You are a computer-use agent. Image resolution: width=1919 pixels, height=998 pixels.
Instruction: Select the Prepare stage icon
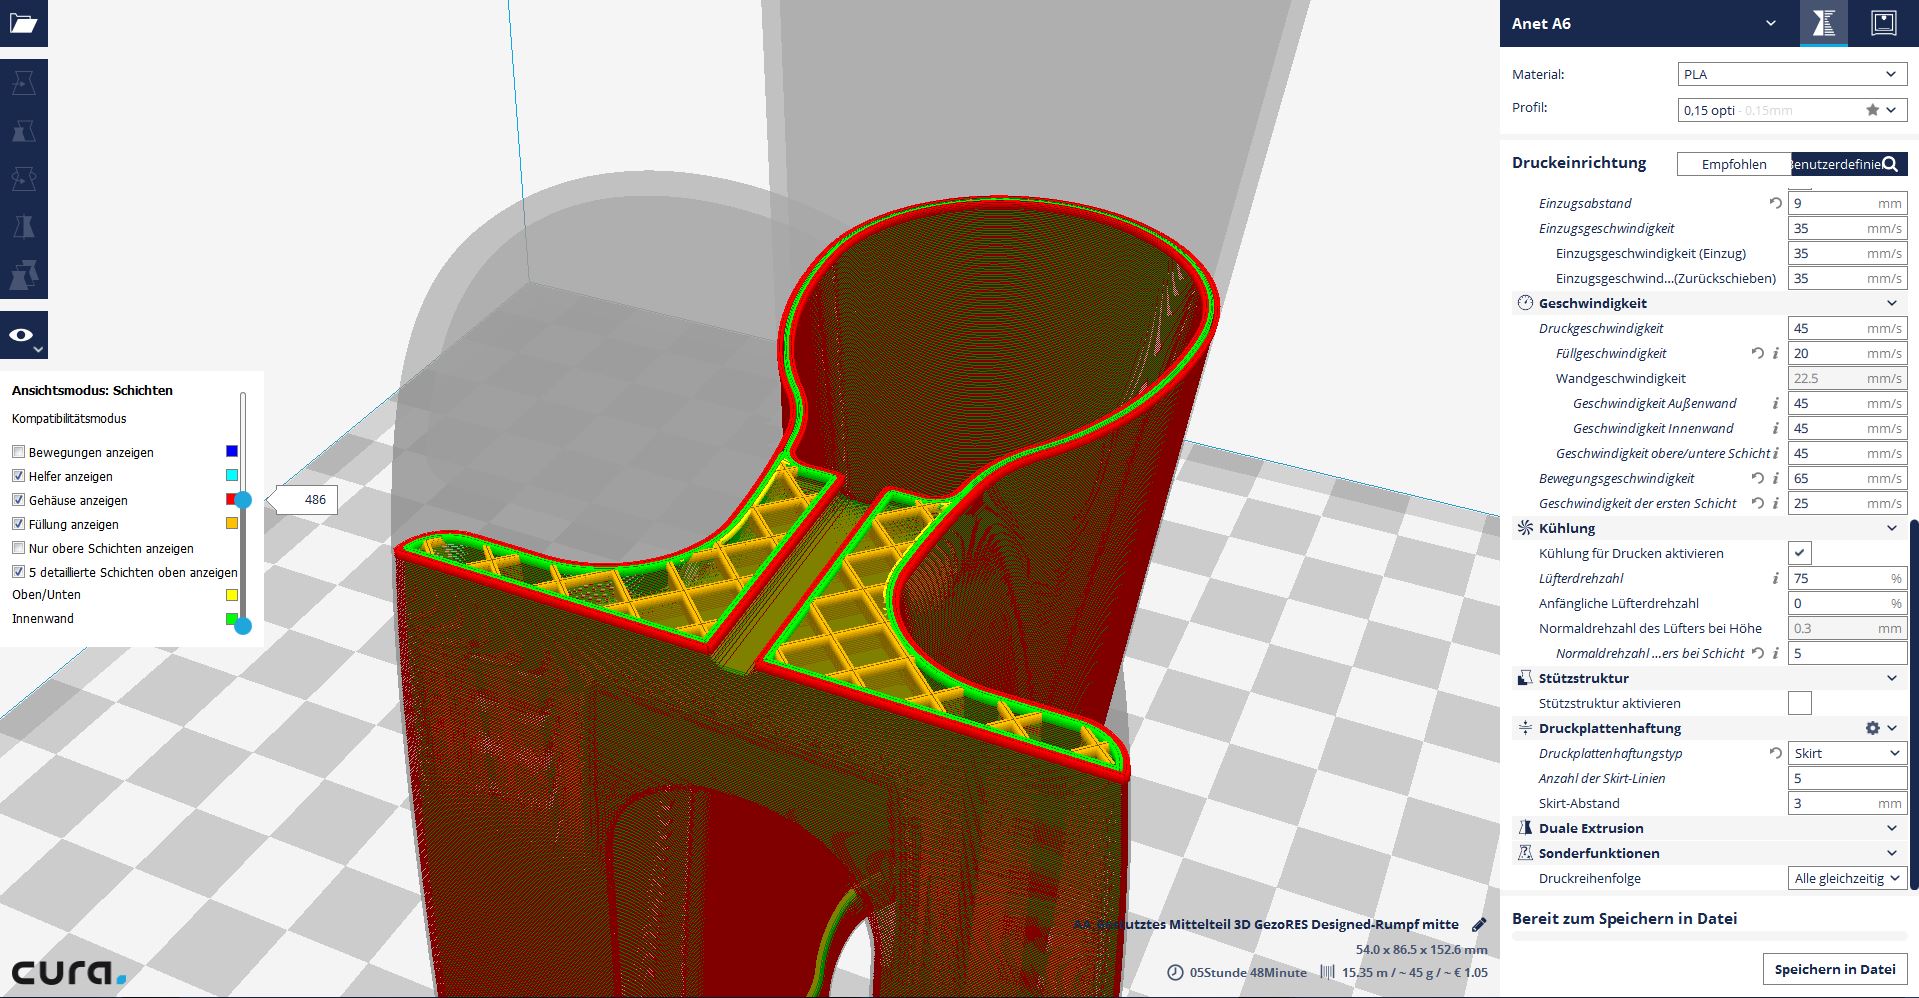1823,23
